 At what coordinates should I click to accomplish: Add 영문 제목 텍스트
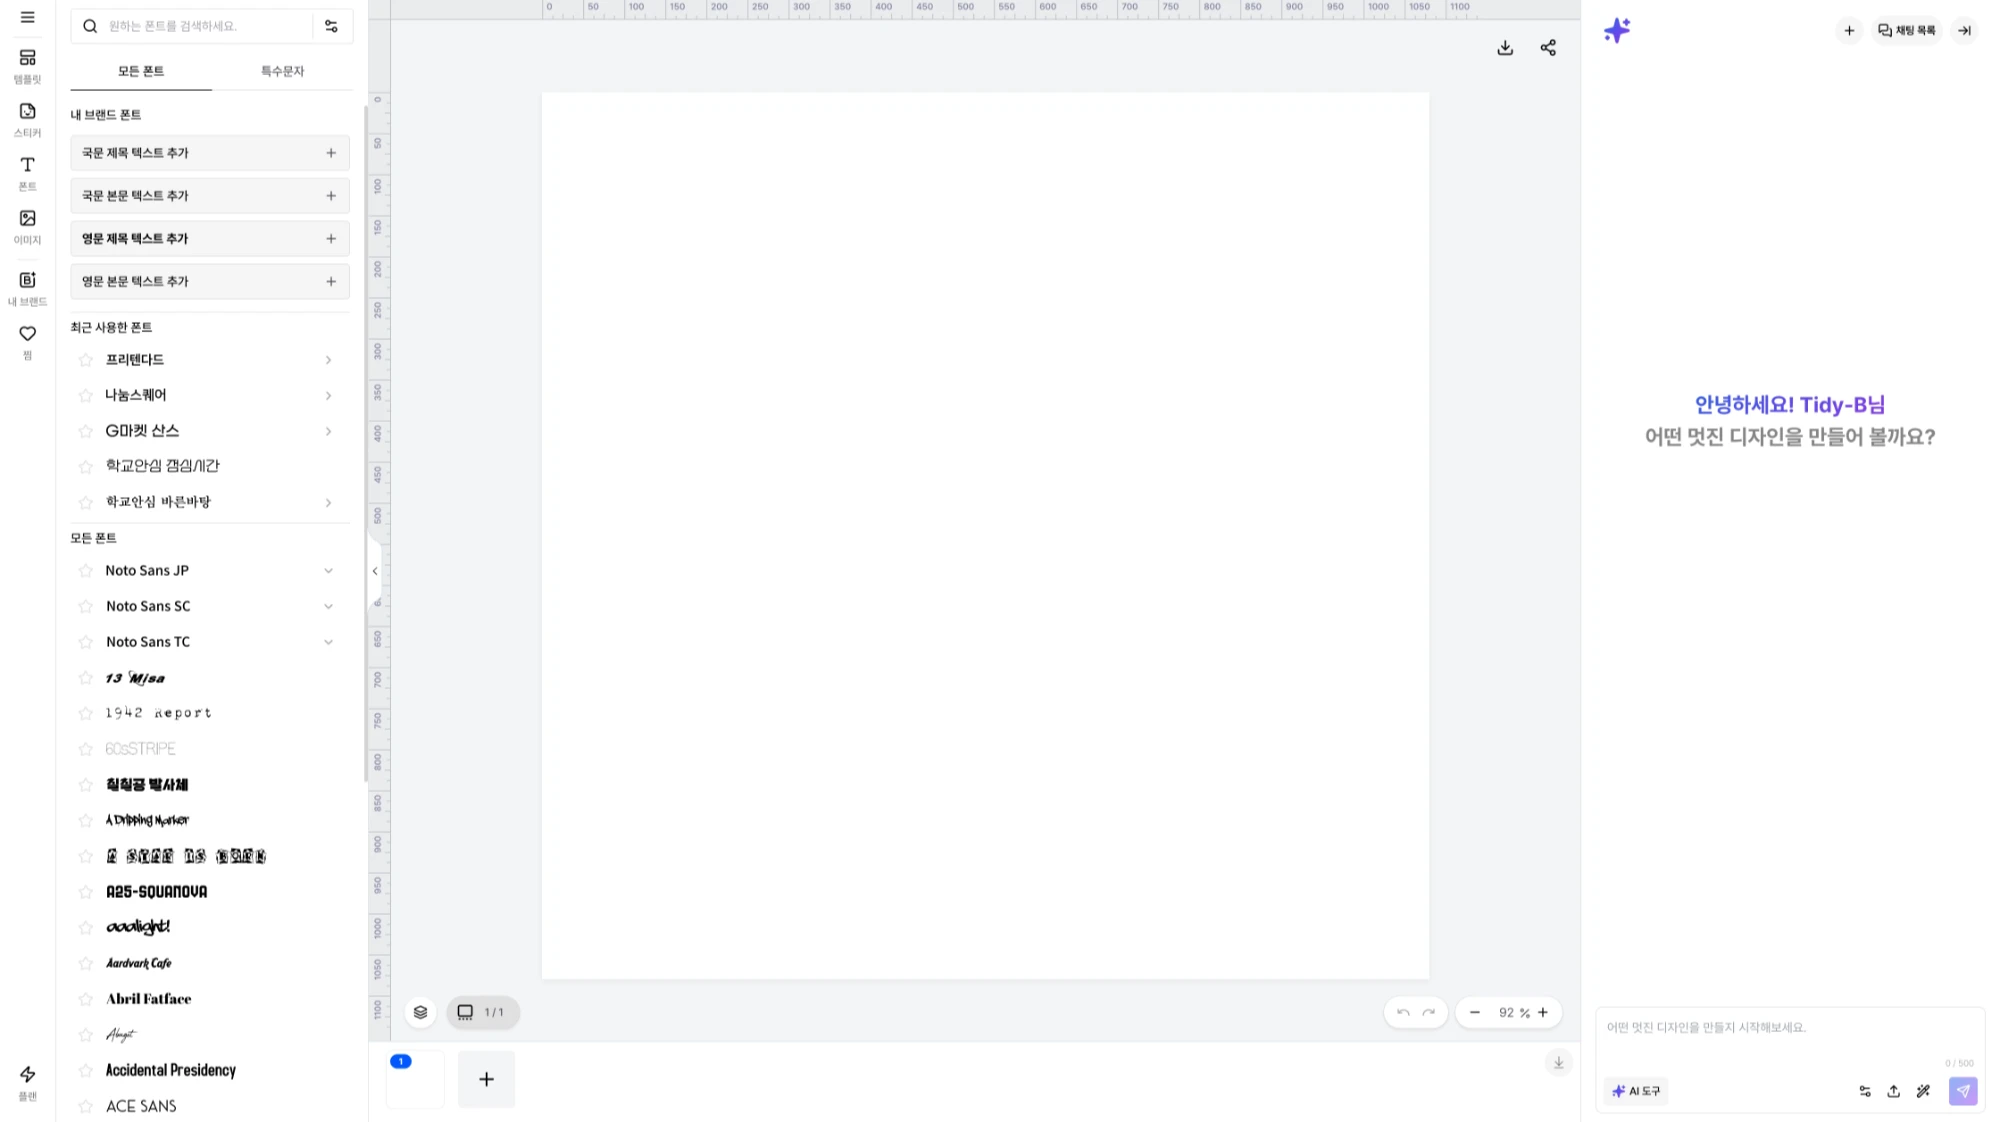pyautogui.click(x=210, y=239)
